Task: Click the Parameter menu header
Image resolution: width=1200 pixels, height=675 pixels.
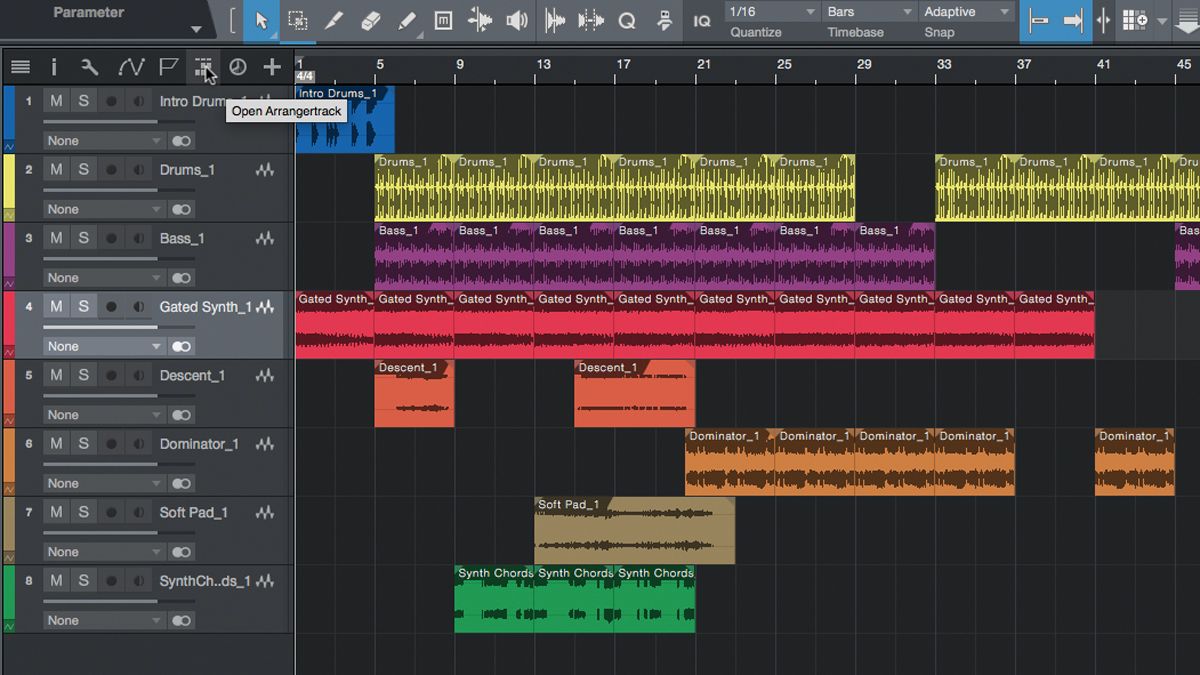Action: pyautogui.click(x=88, y=12)
